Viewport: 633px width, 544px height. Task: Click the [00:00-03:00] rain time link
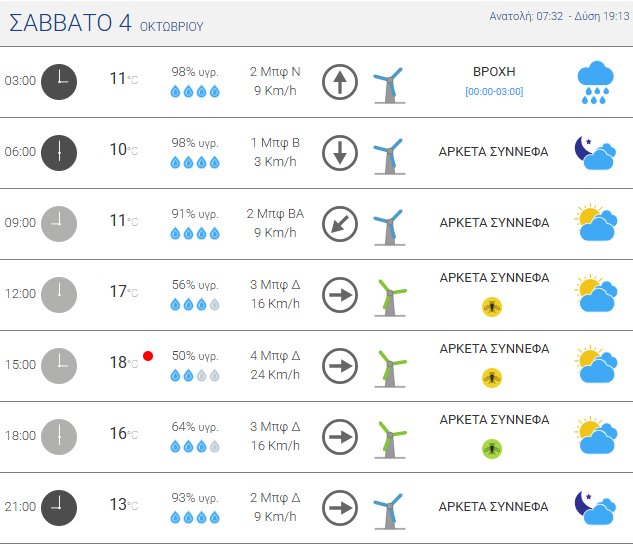coord(494,92)
